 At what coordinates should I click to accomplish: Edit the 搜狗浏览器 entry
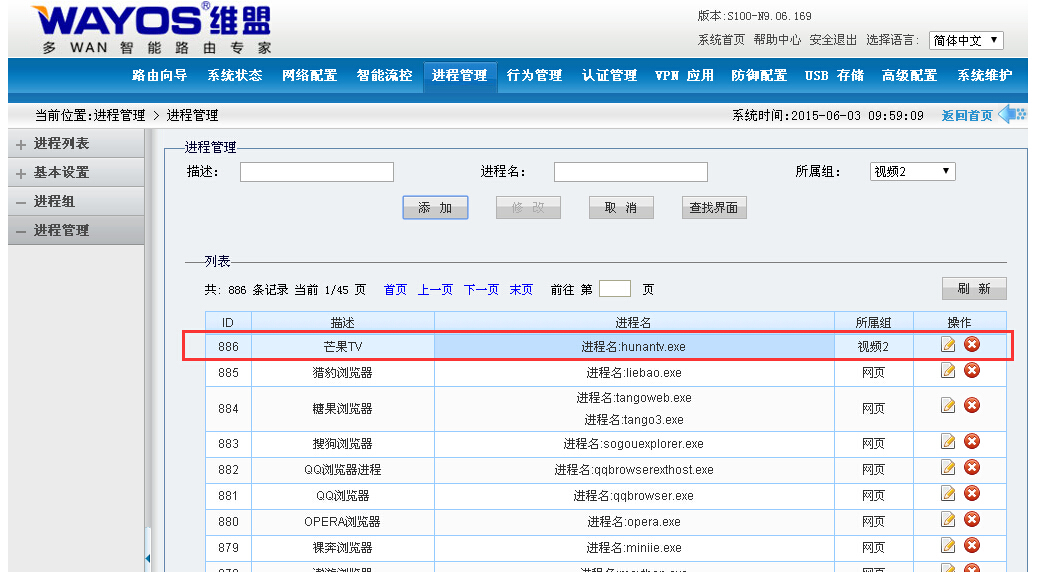(948, 442)
